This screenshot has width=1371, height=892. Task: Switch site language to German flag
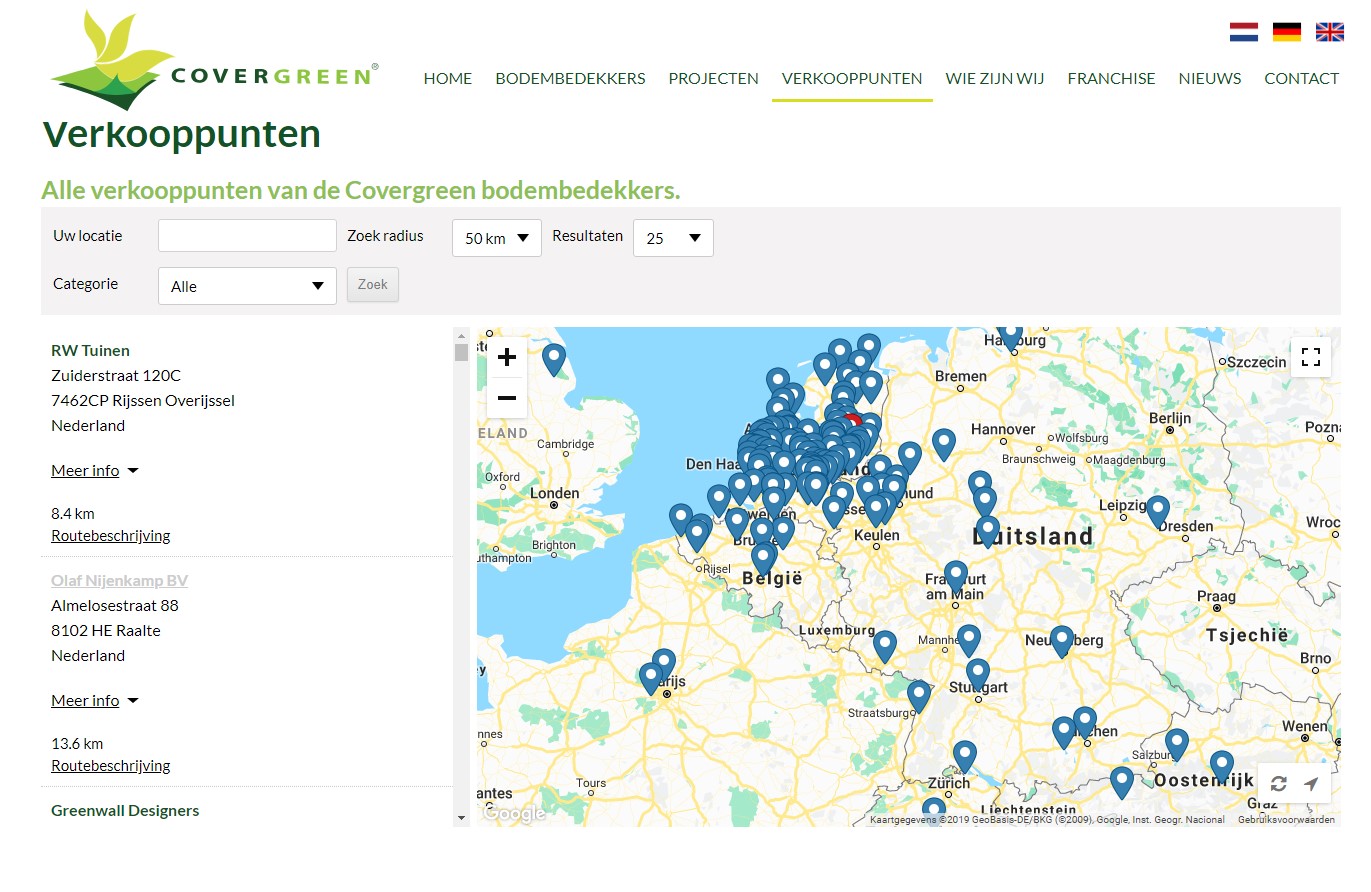(x=1287, y=32)
